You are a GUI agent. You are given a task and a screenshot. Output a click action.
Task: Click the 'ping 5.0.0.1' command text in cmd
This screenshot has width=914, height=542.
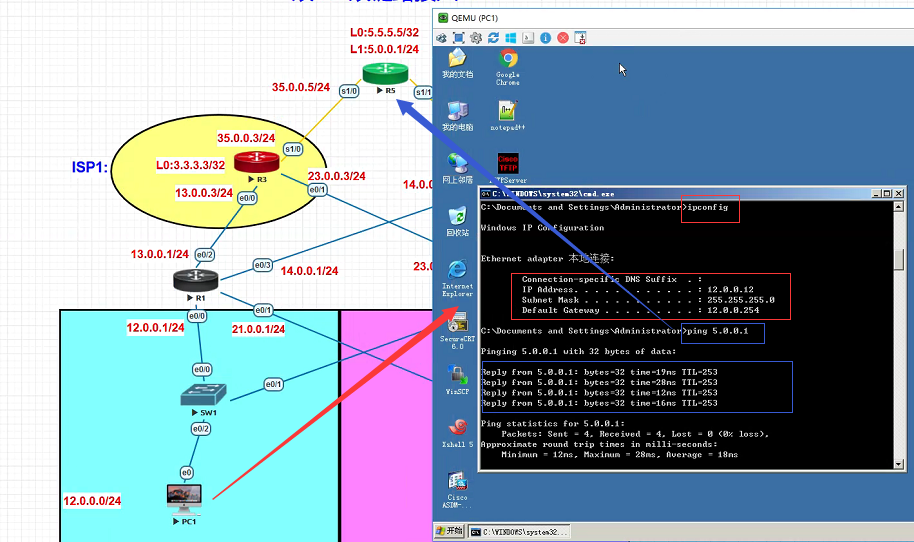click(x=718, y=331)
